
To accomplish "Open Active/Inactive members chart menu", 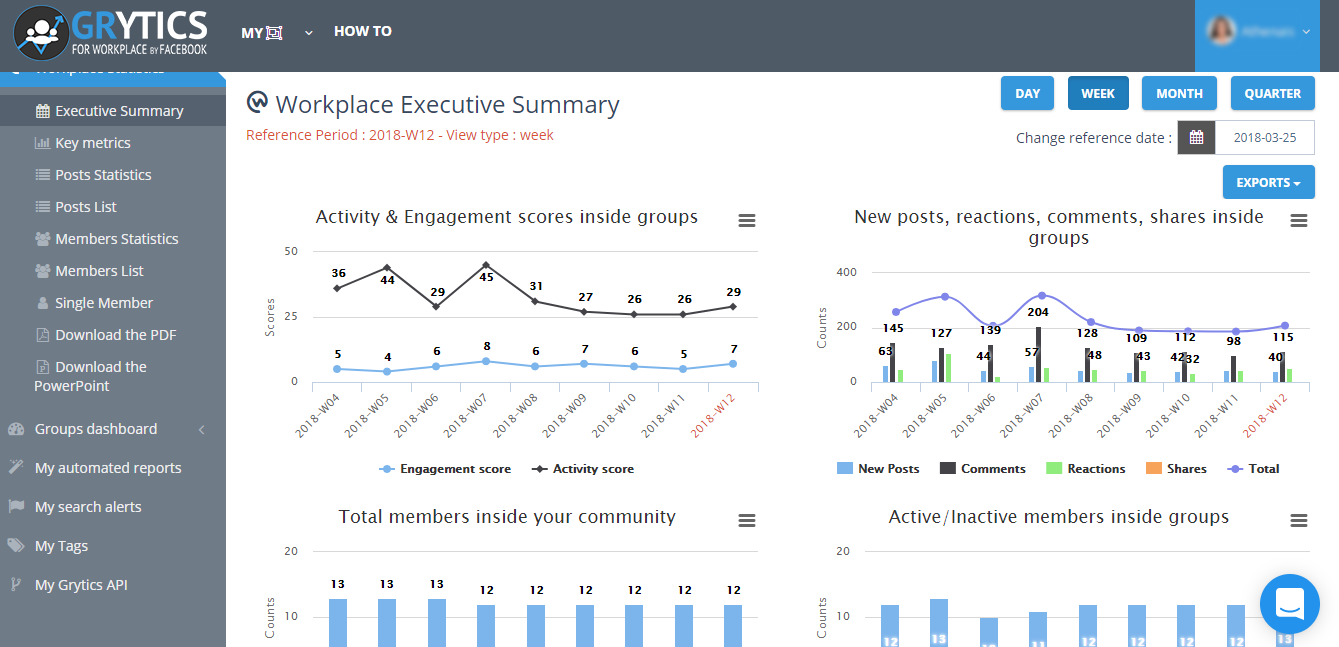I will [x=1299, y=521].
